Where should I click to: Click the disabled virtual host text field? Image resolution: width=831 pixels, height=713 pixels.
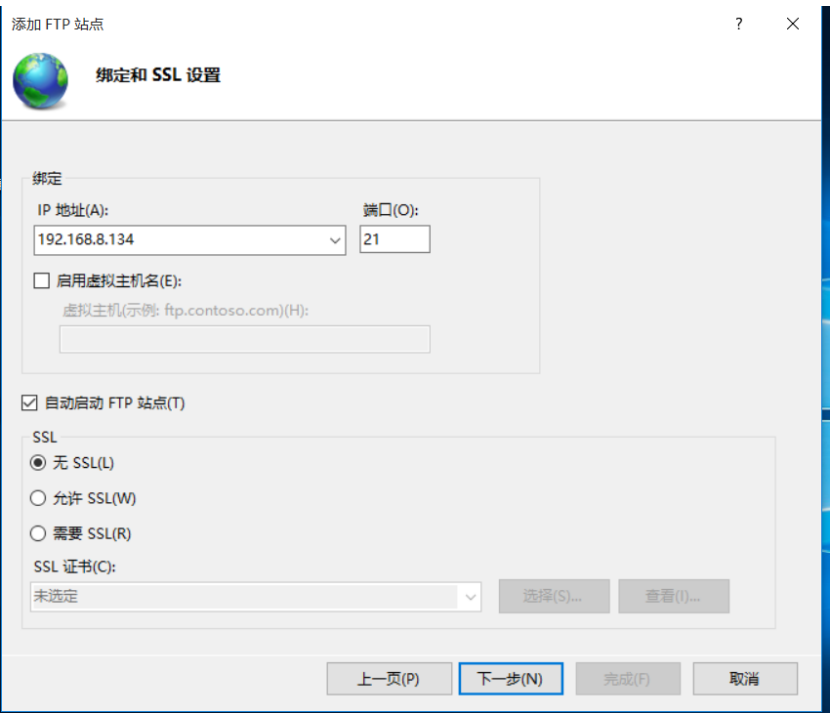[x=245, y=339]
